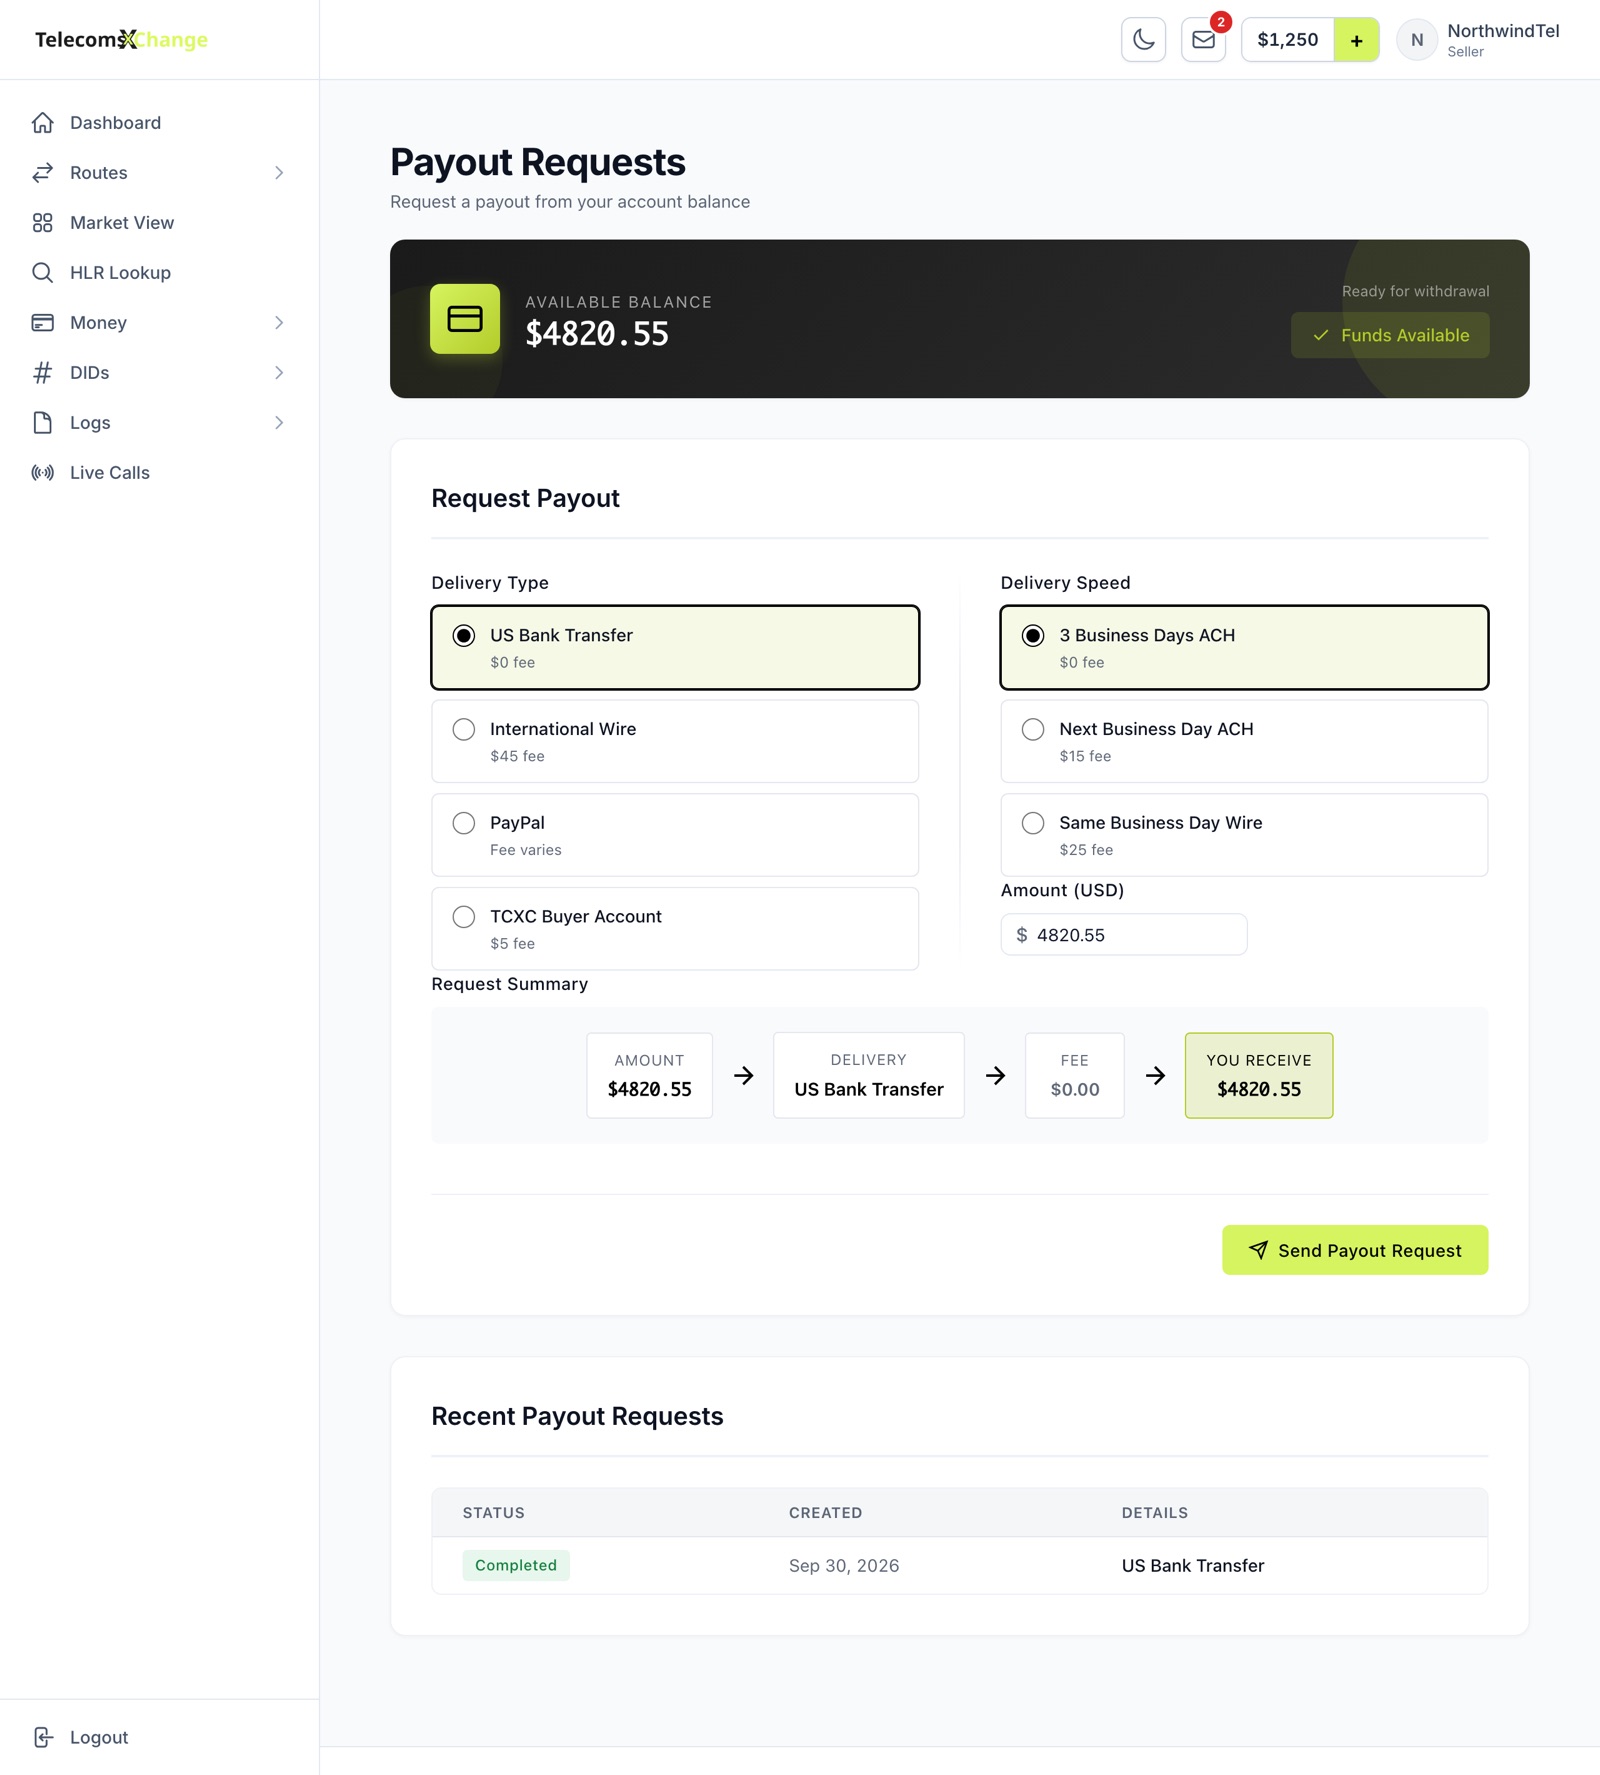Click the Live Calls broadcast icon
1600x1775 pixels.
[42, 473]
